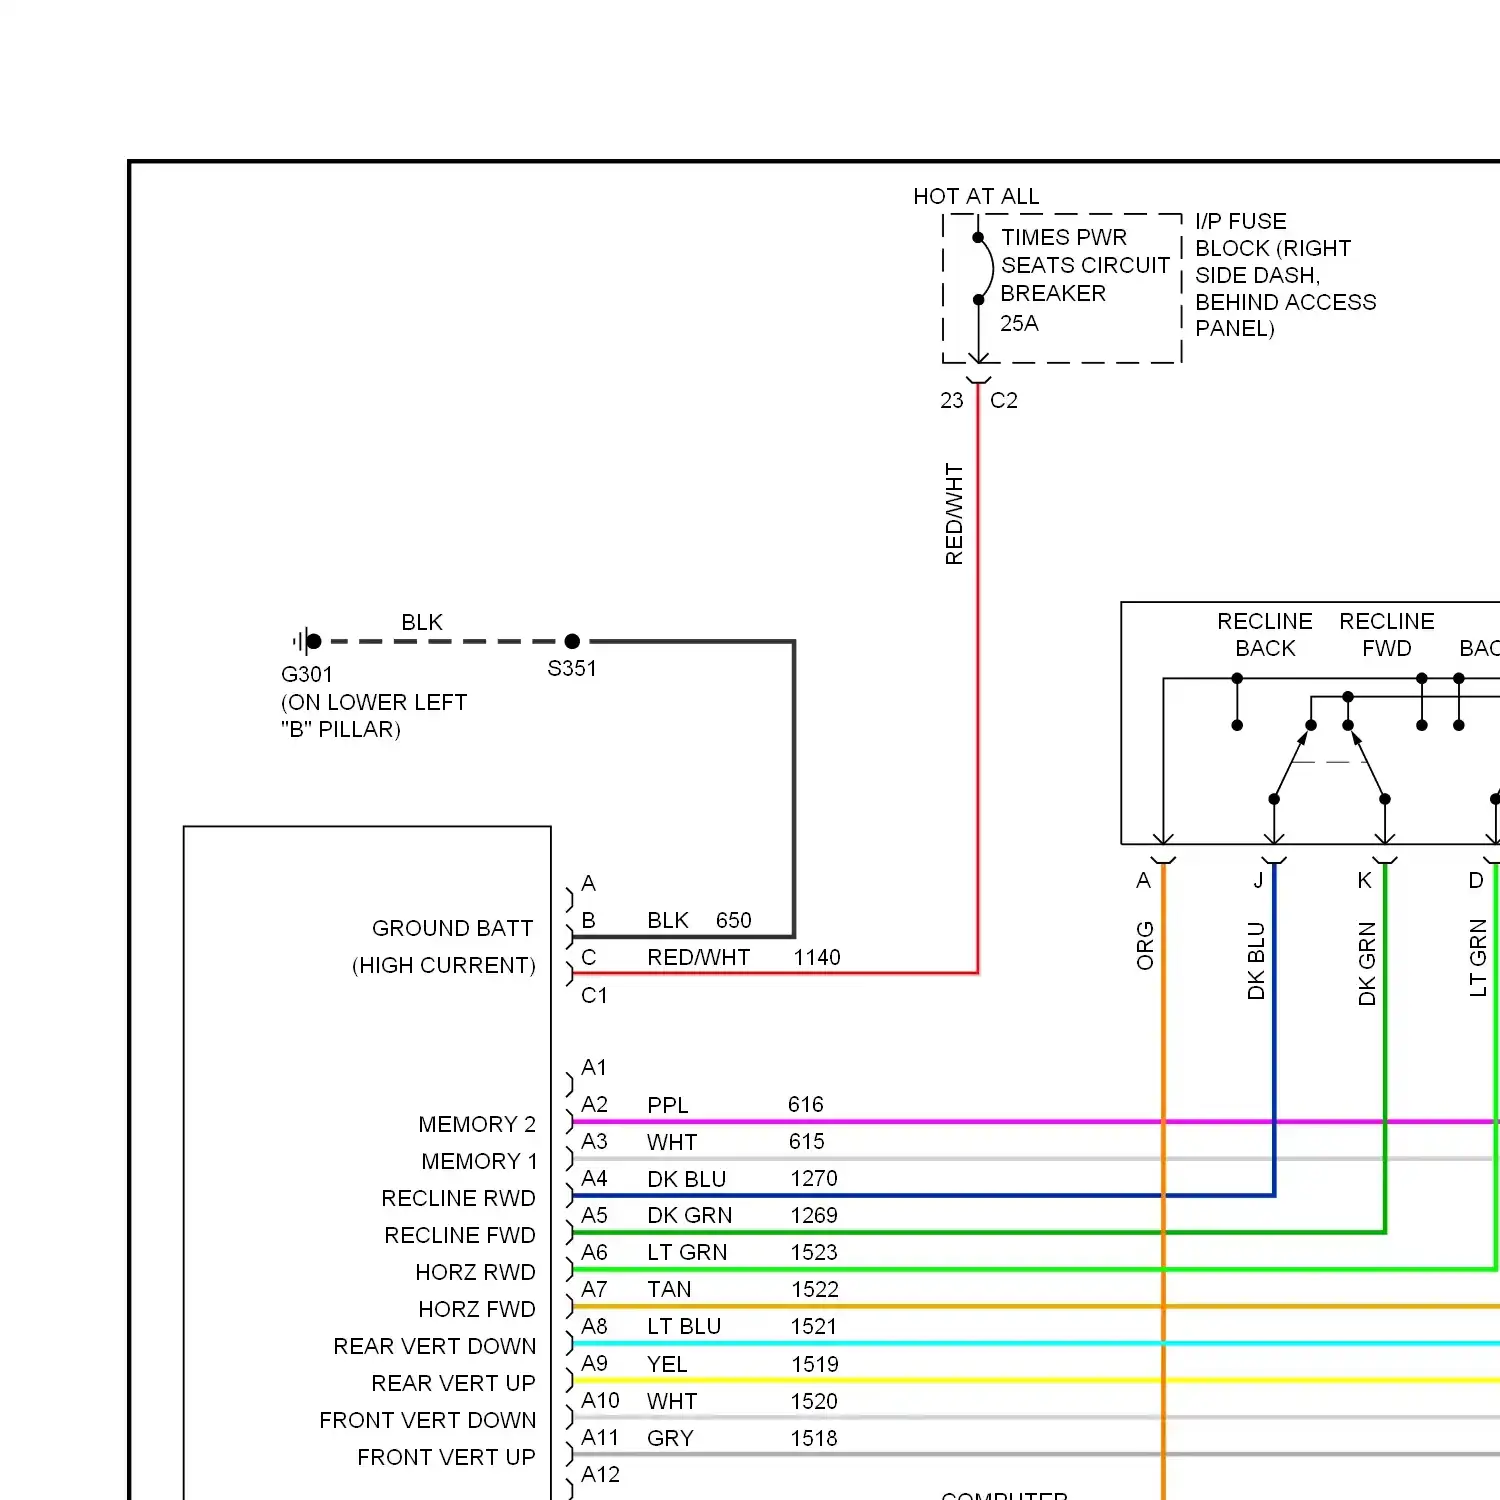The height and width of the screenshot is (1500, 1500).
Task: Click circuit number "650"
Action: pyautogui.click(x=734, y=920)
